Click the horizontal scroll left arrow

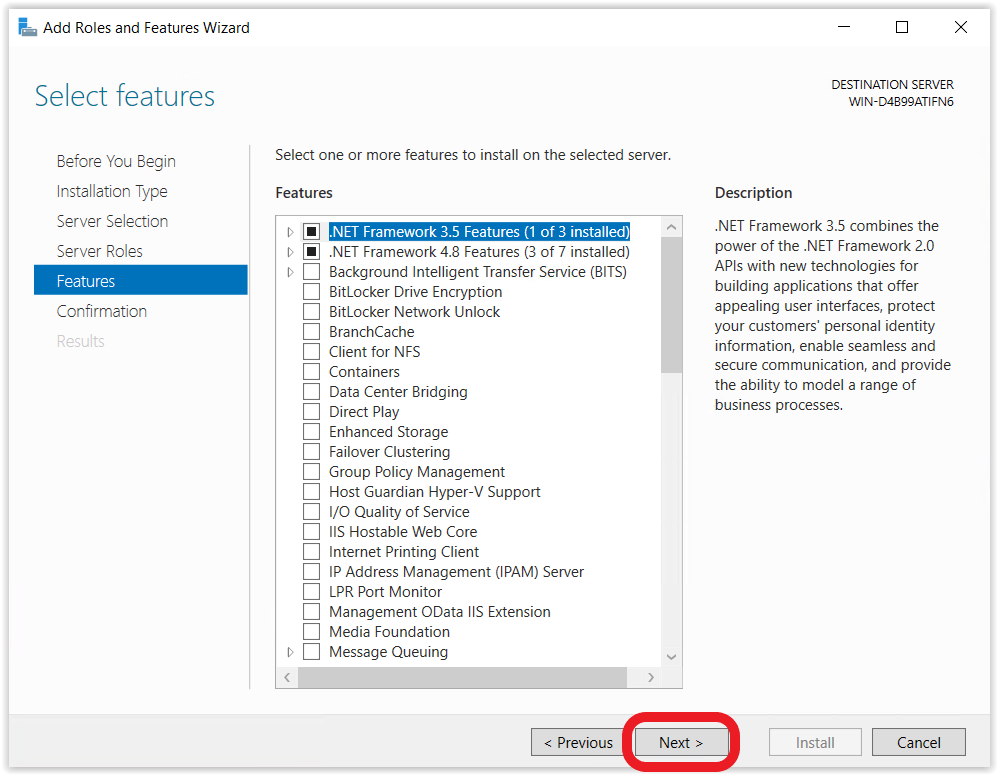tap(287, 678)
